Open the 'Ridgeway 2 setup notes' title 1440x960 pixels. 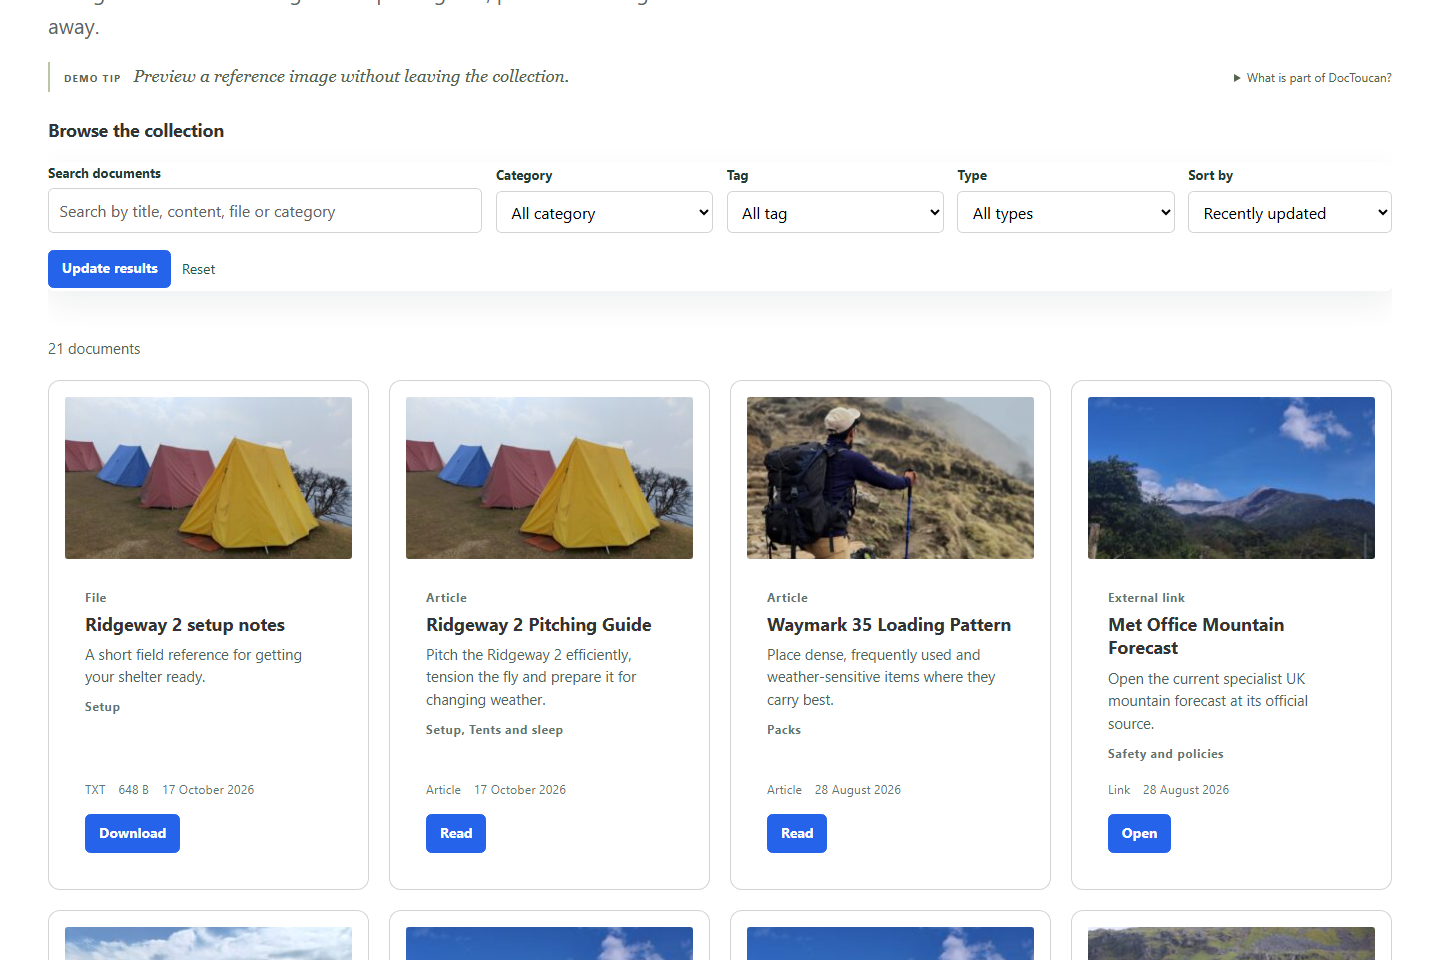pos(185,625)
